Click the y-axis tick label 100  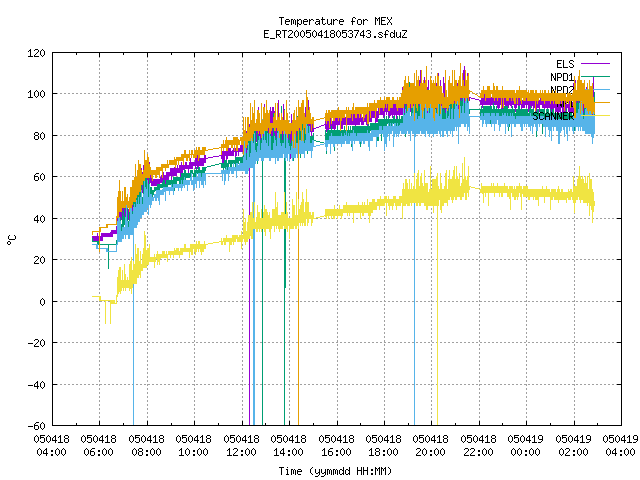[x=36, y=94]
